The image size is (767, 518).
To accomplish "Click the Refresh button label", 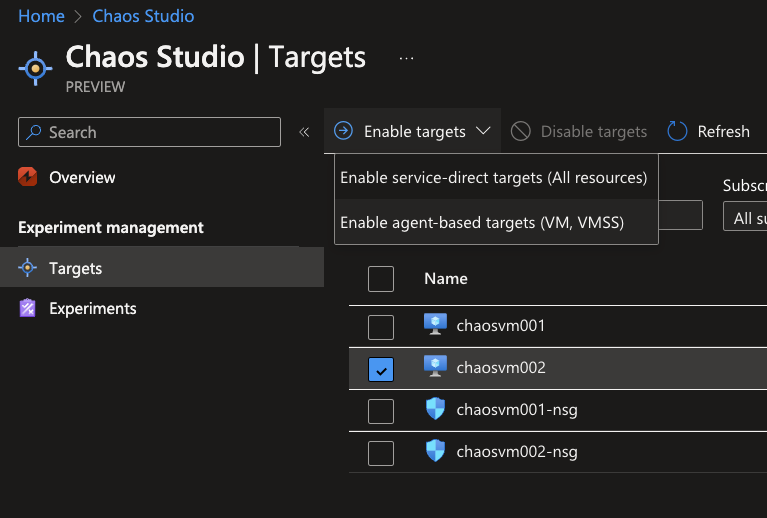I will (x=723, y=131).
